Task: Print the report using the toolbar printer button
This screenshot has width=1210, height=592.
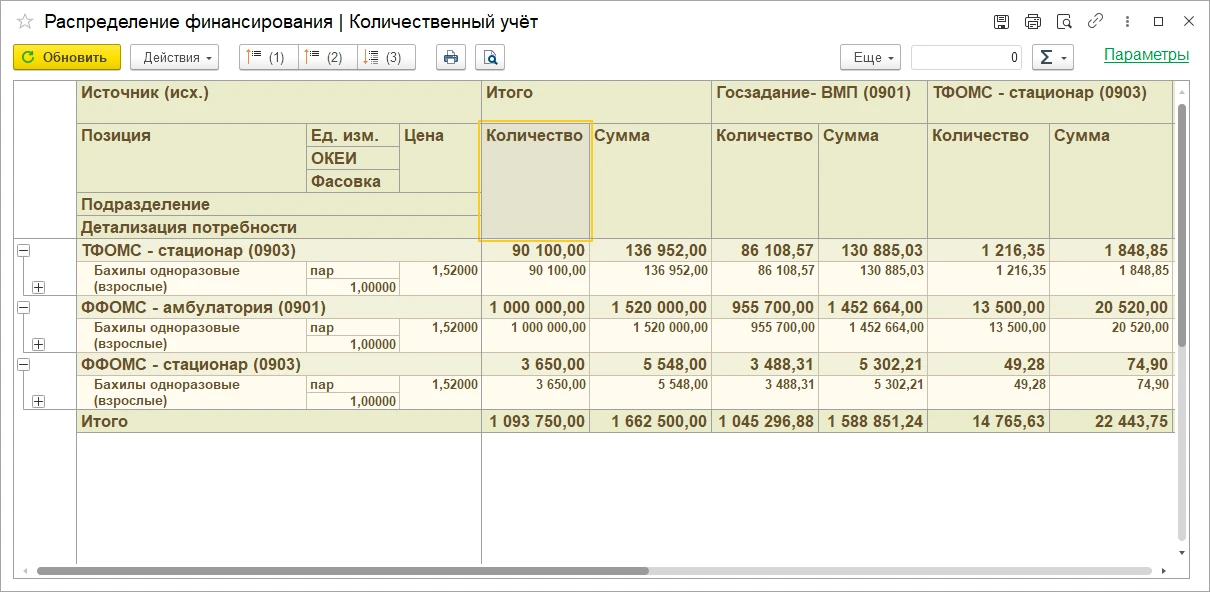Action: click(x=451, y=57)
